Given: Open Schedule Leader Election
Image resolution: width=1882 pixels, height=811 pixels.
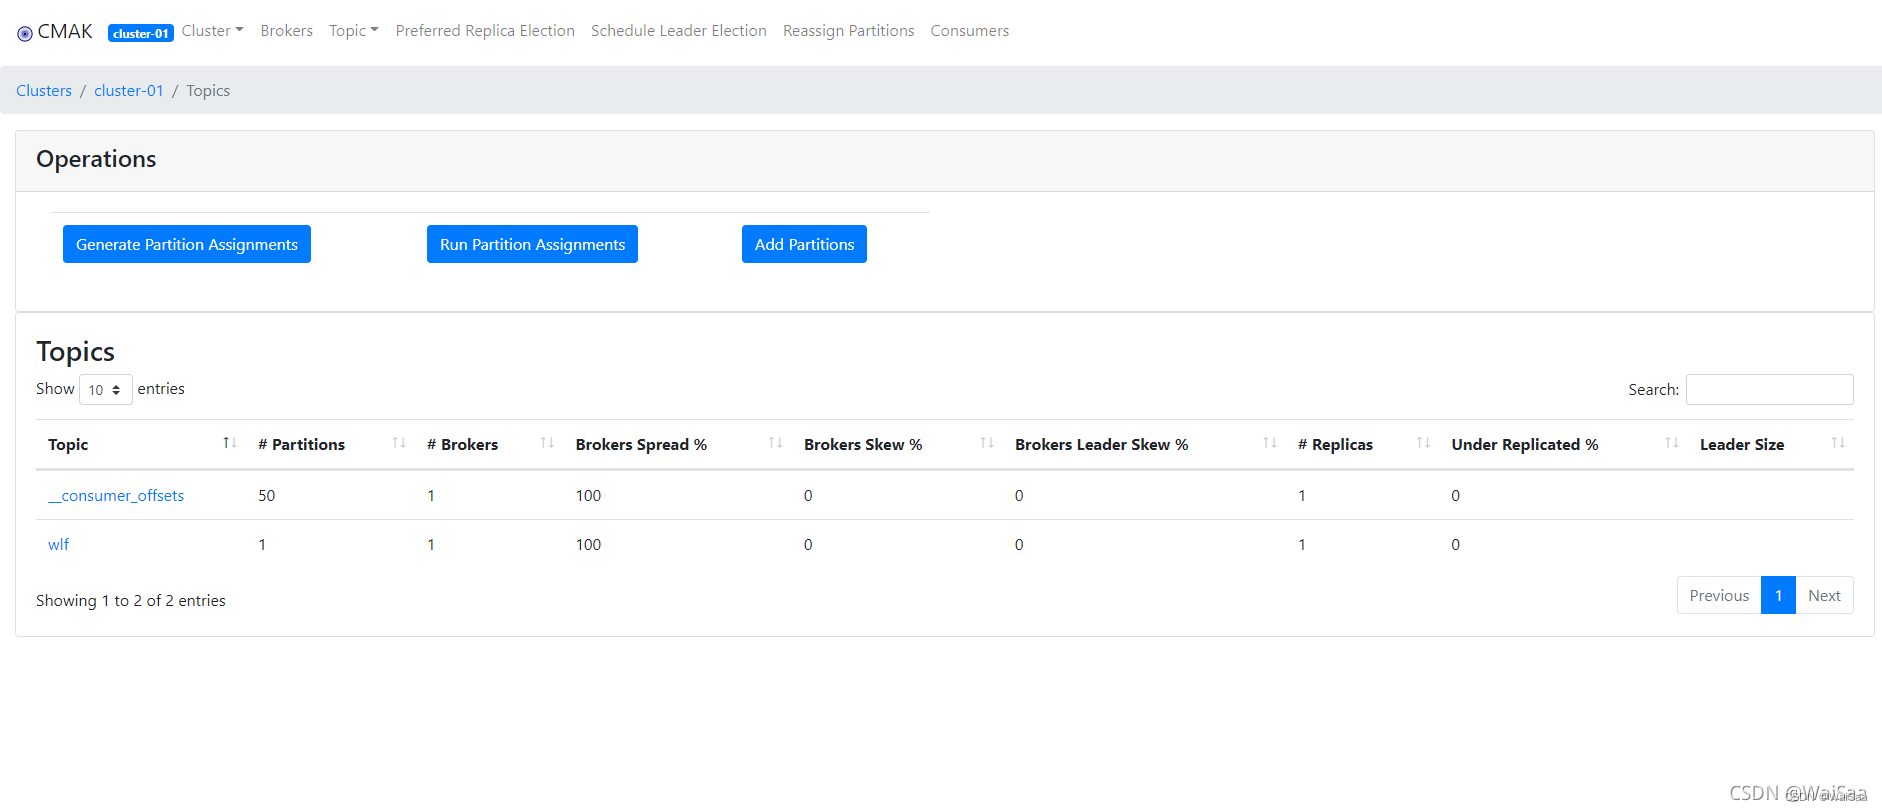Looking at the screenshot, I should coord(679,31).
